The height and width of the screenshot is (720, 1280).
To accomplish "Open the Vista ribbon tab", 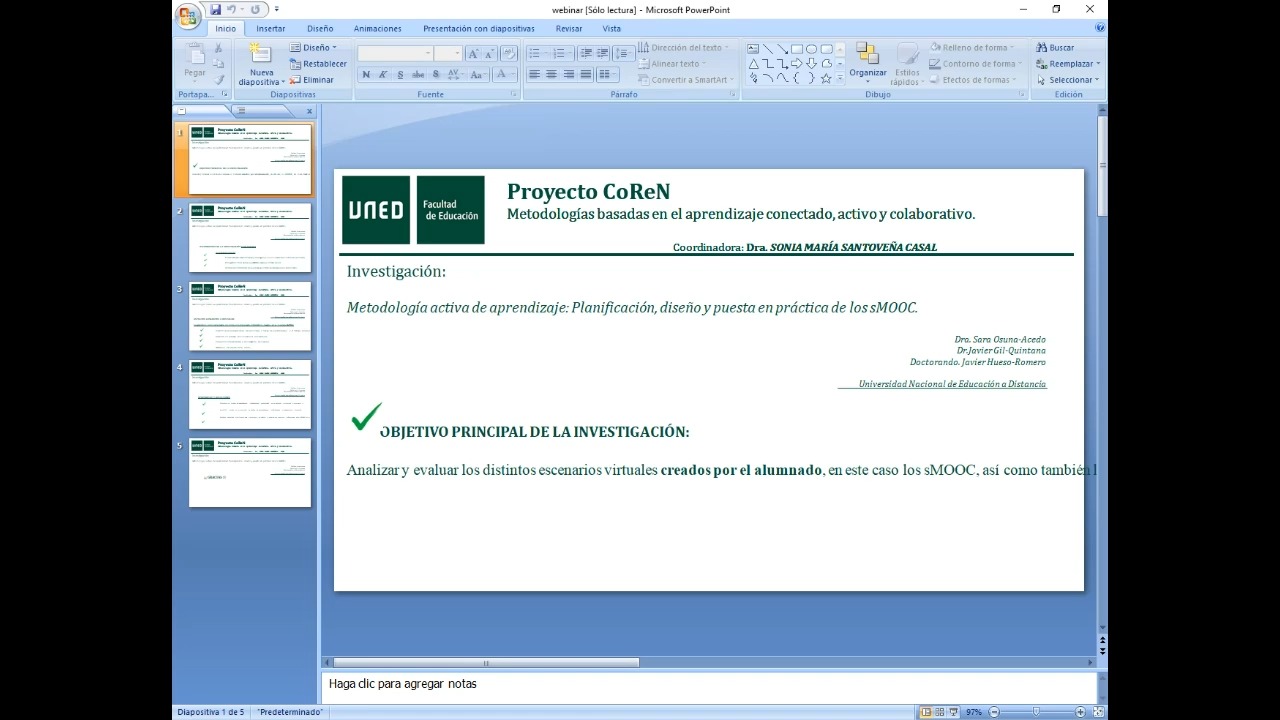I will pos(612,29).
